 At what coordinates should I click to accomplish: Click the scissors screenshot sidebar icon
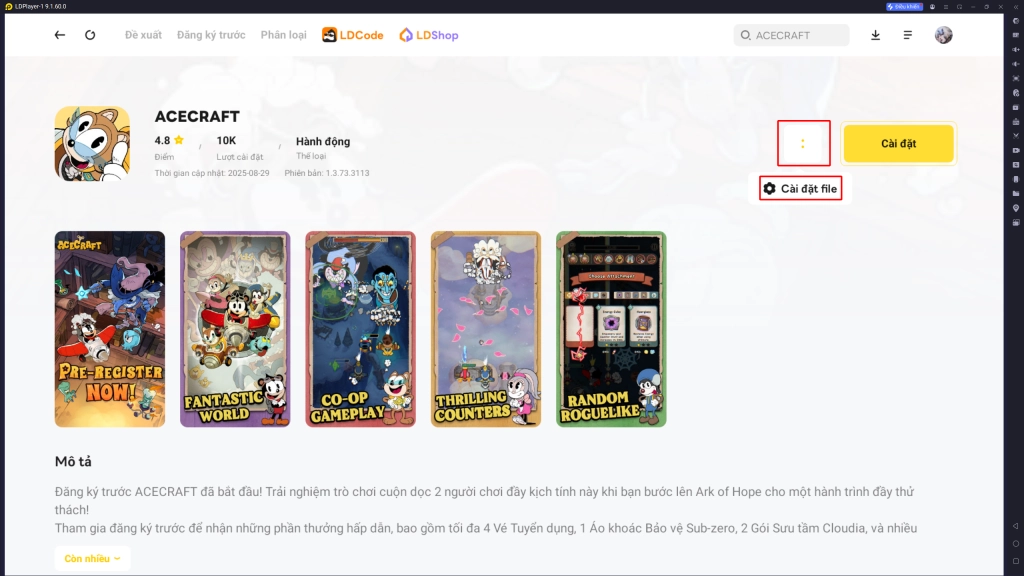(x=1016, y=136)
